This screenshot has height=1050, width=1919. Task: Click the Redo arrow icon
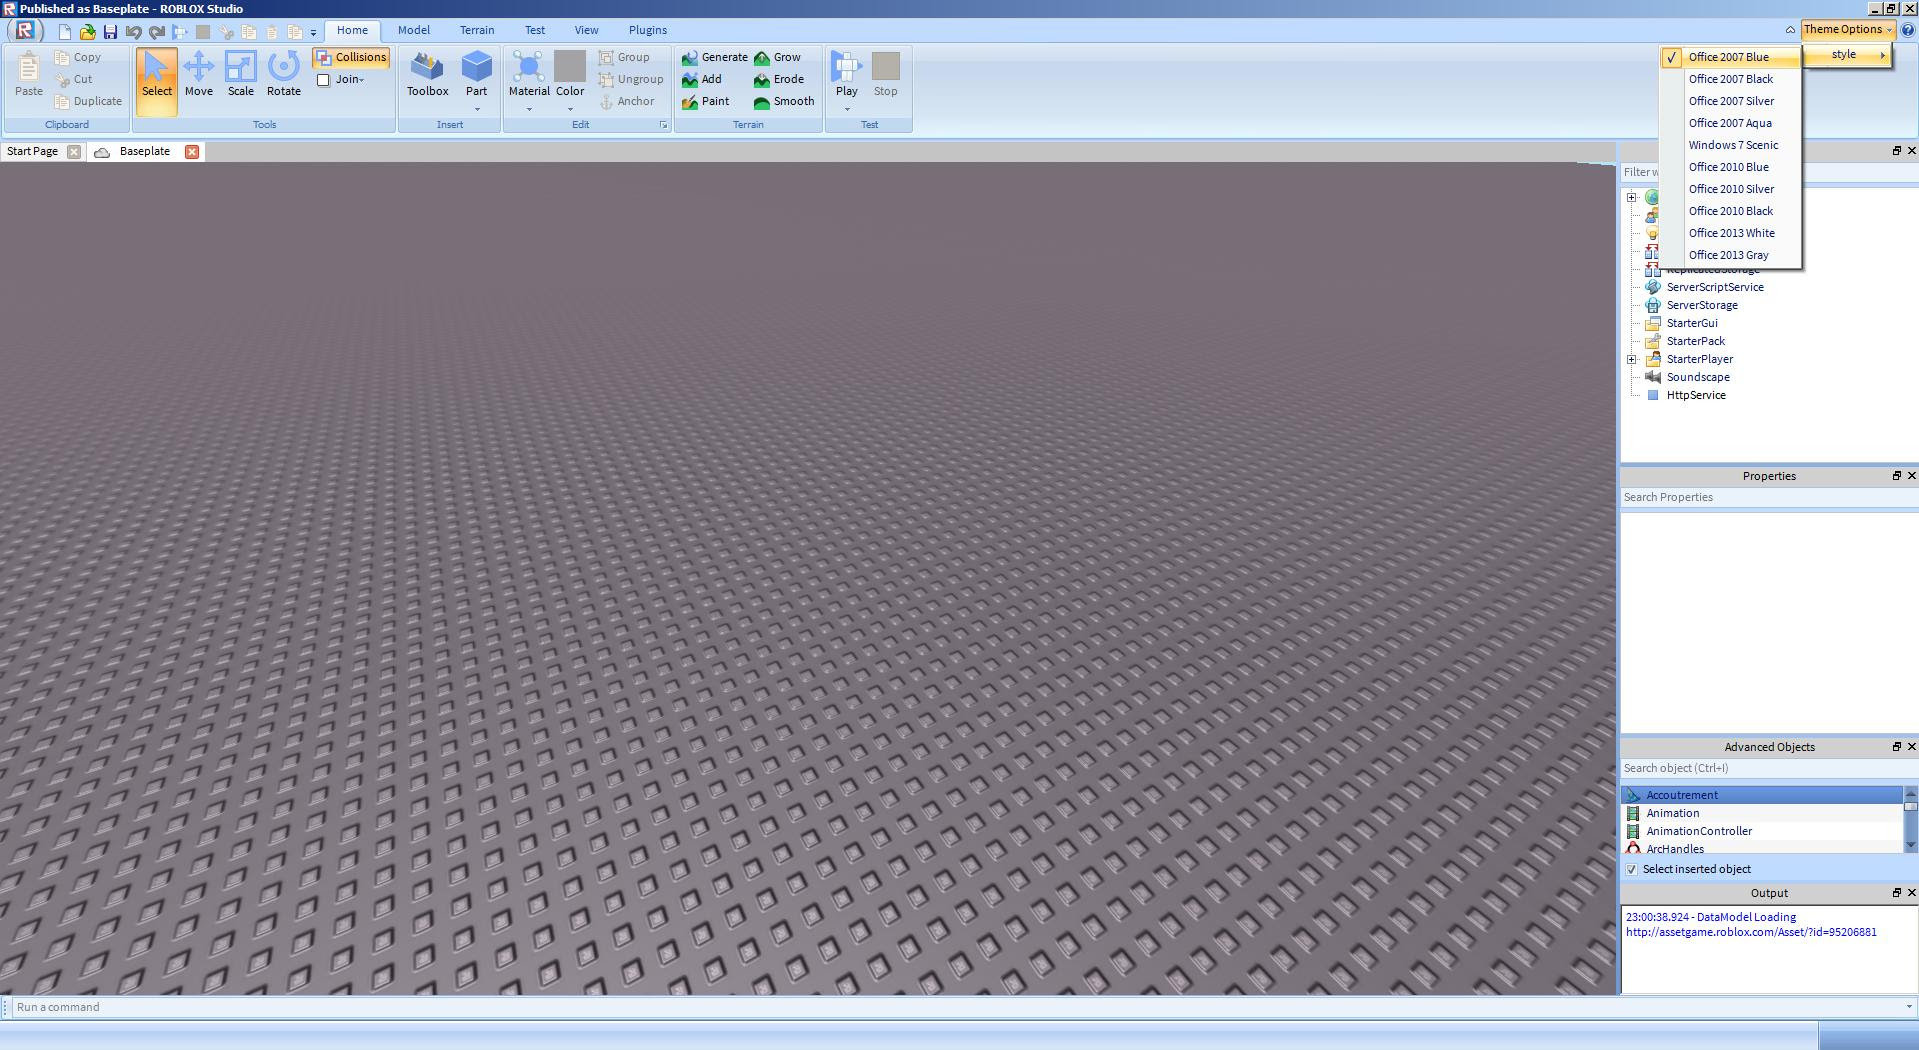(x=156, y=32)
